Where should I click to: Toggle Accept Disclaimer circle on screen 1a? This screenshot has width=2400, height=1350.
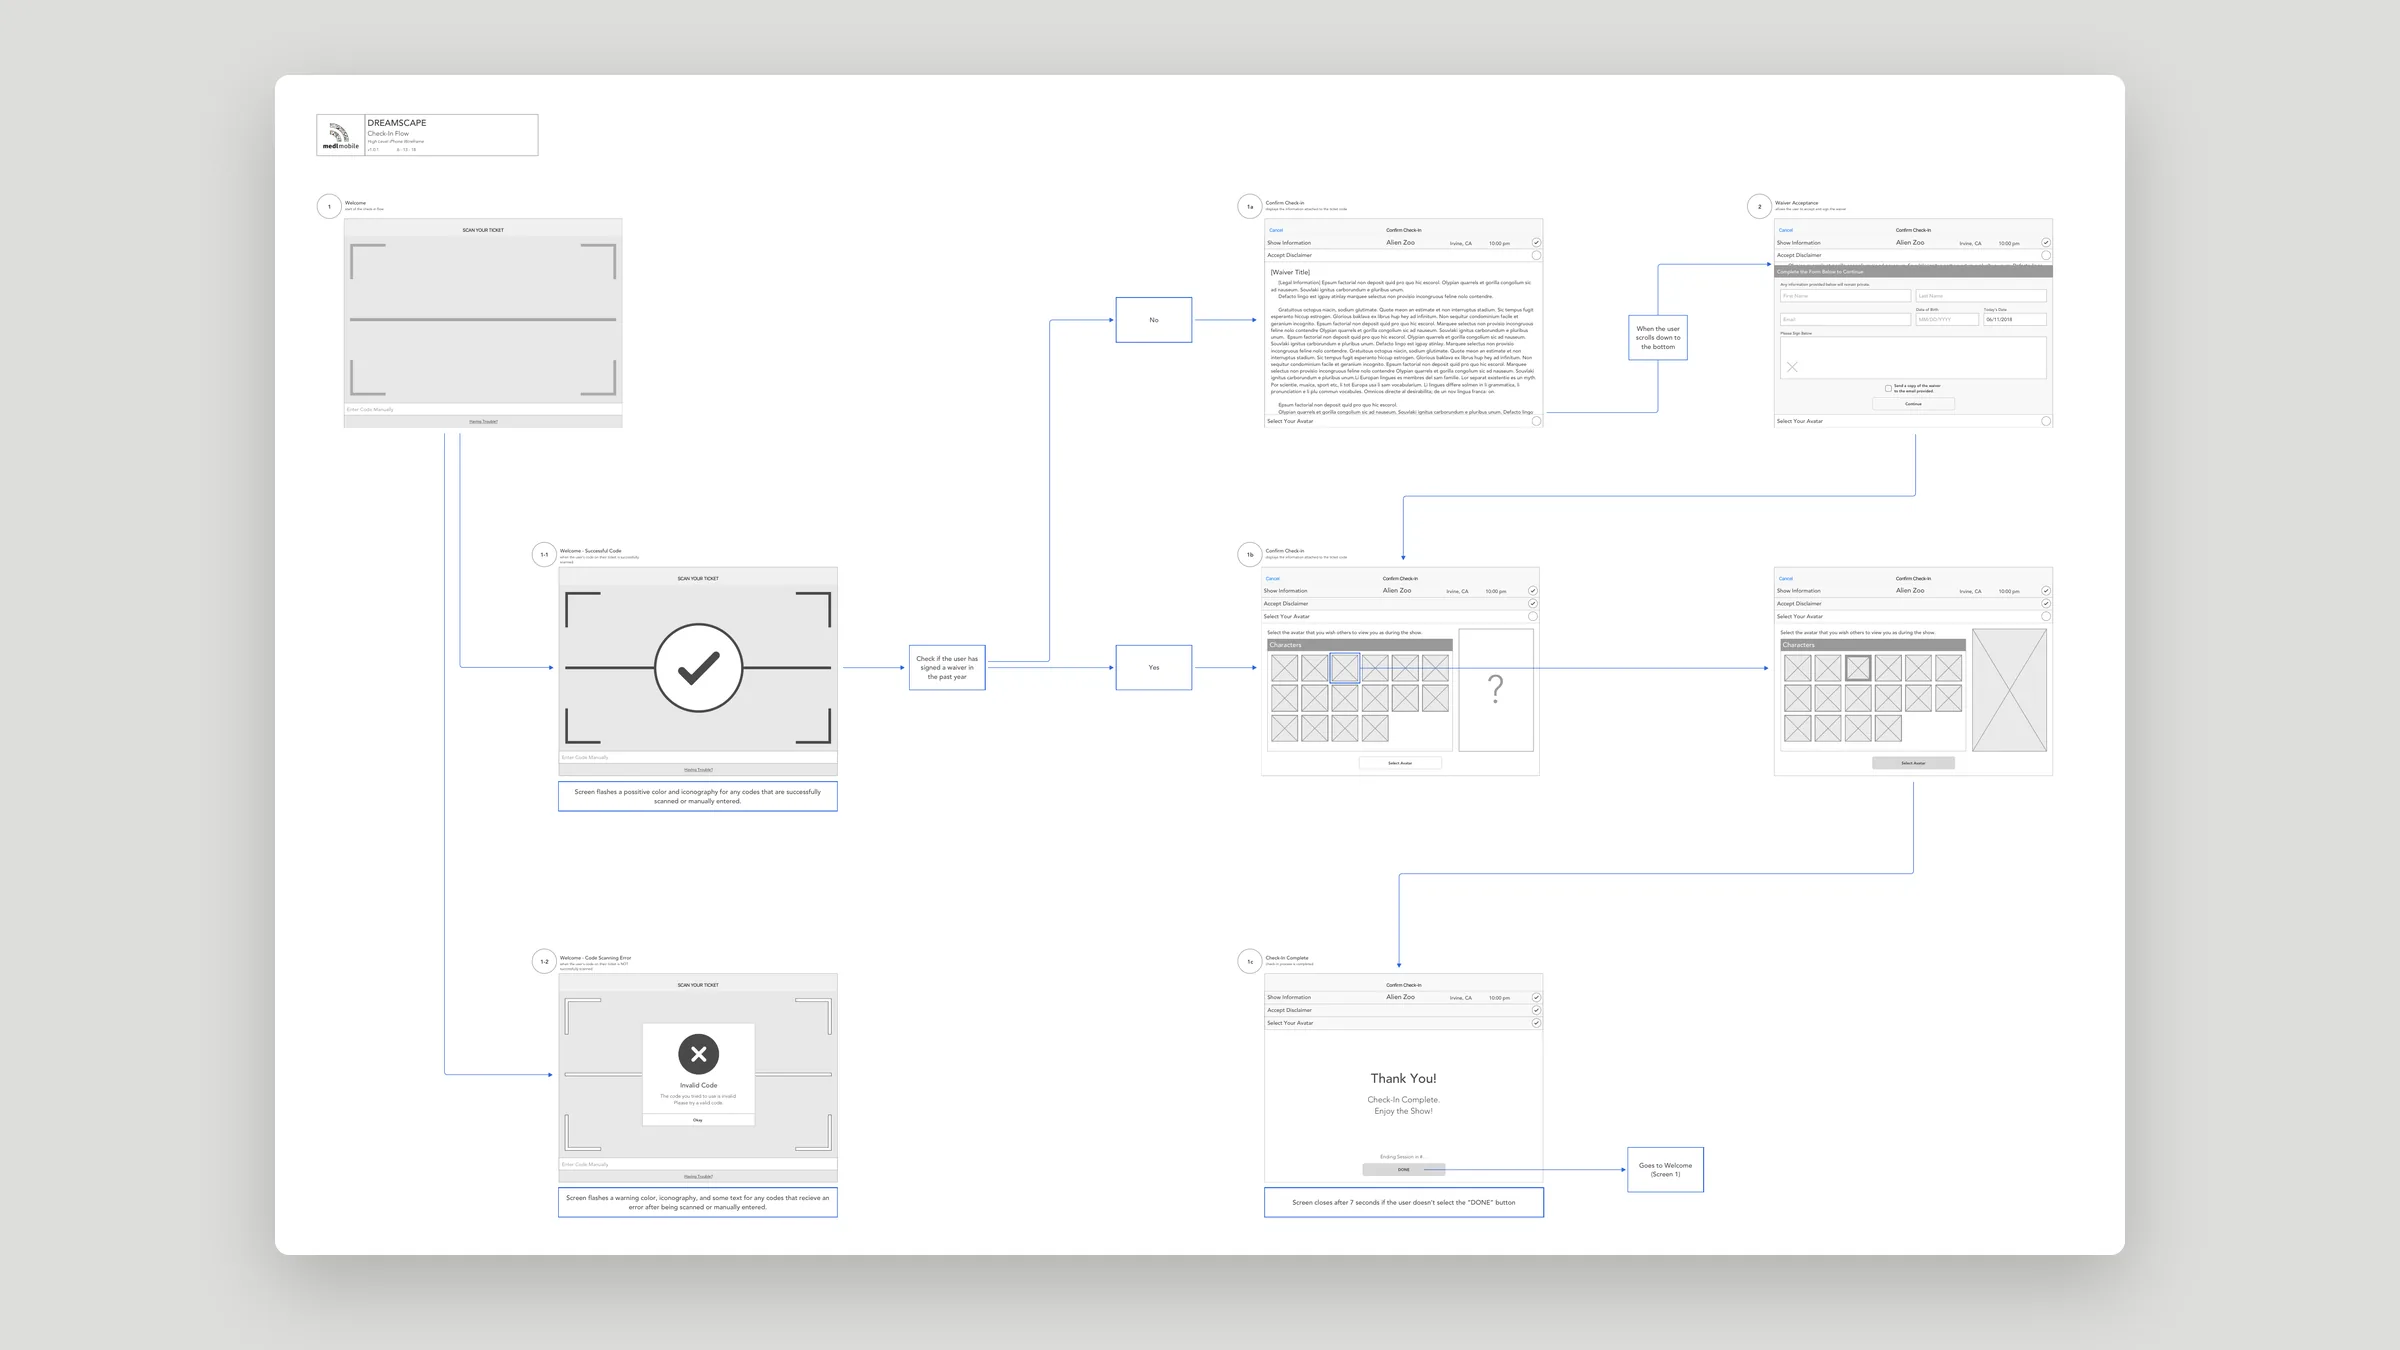click(x=1536, y=255)
